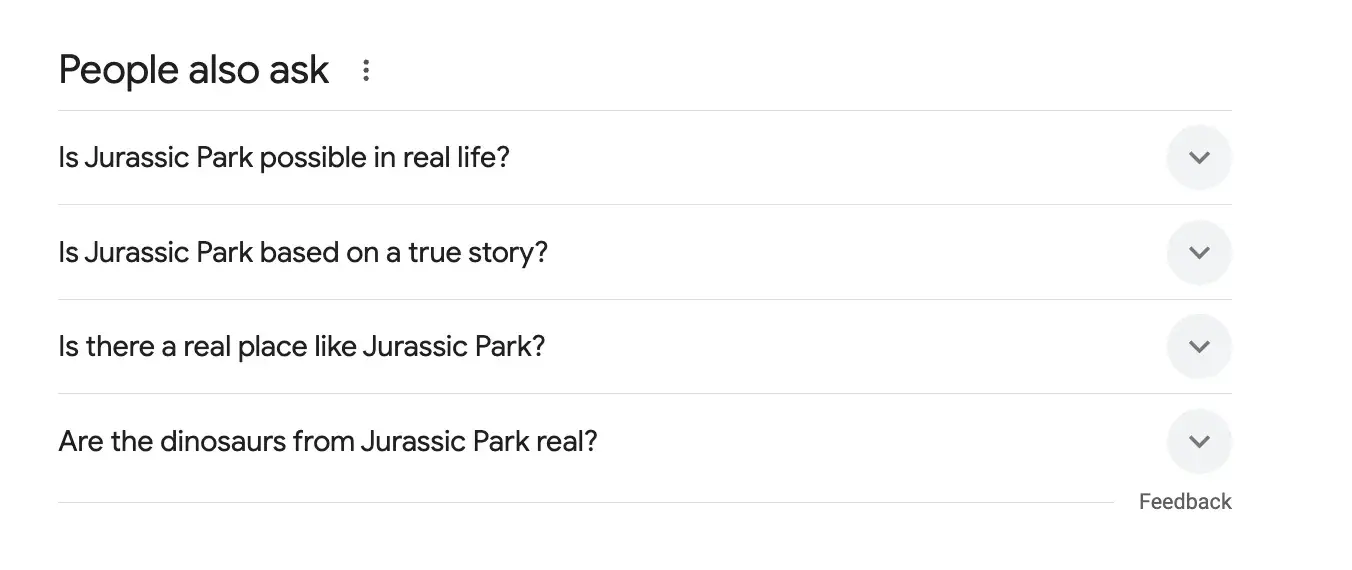Click the chevron for "based on a true story"
1352x570 pixels.
tap(1199, 252)
